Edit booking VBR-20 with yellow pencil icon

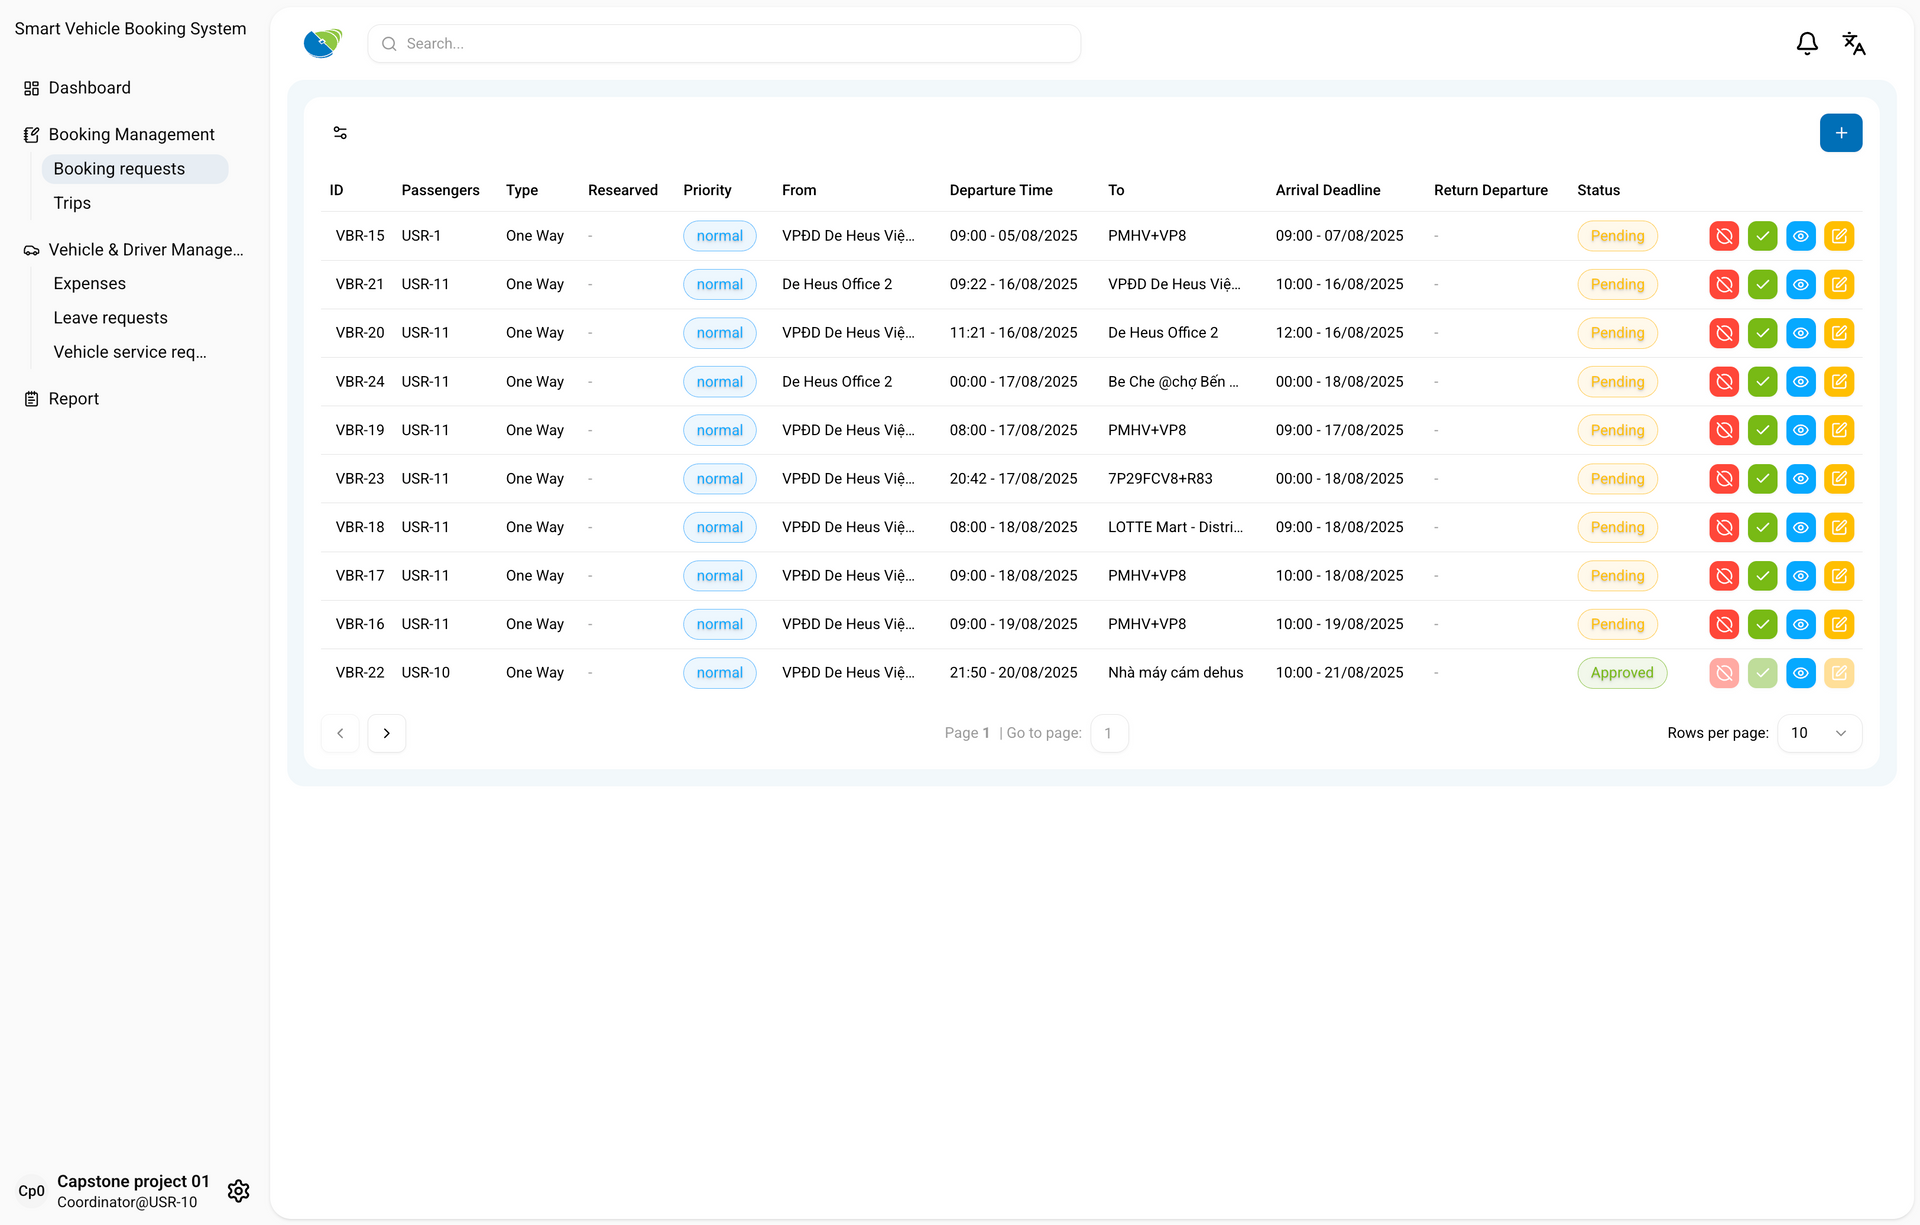[1839, 333]
